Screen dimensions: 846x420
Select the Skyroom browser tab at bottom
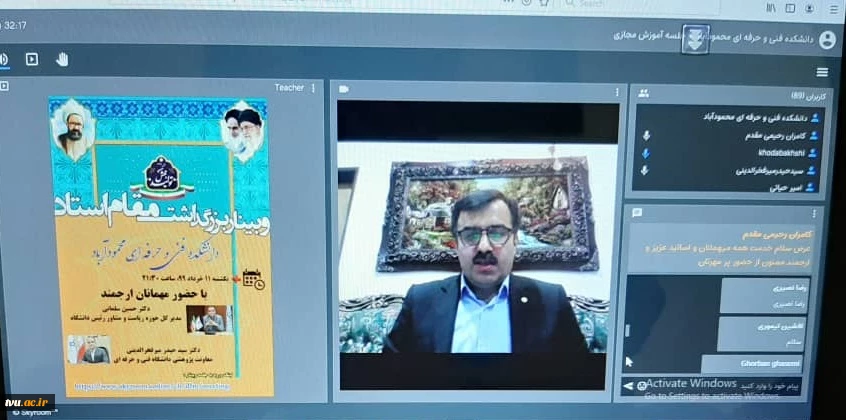[x=32, y=411]
